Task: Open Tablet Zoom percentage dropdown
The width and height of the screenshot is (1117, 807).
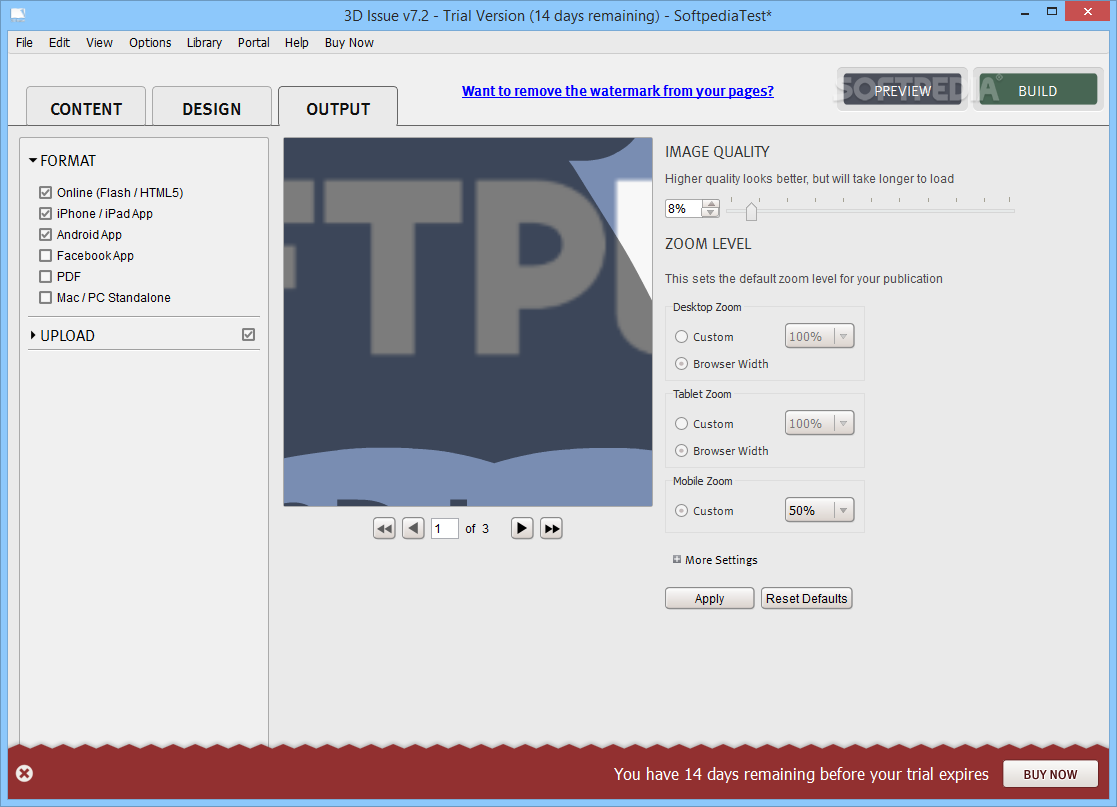Action: click(x=819, y=423)
